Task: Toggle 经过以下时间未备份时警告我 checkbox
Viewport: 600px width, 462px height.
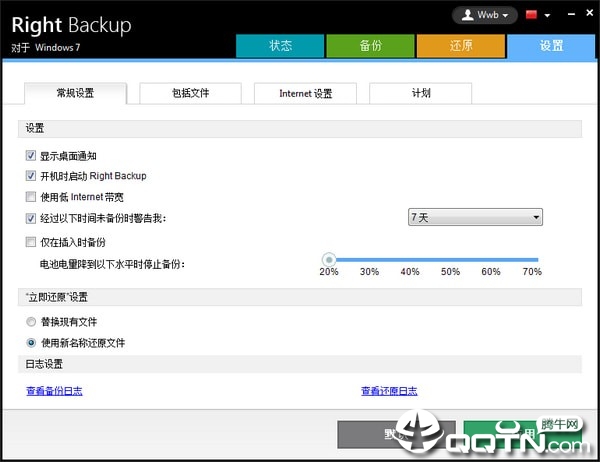Action: (31, 218)
